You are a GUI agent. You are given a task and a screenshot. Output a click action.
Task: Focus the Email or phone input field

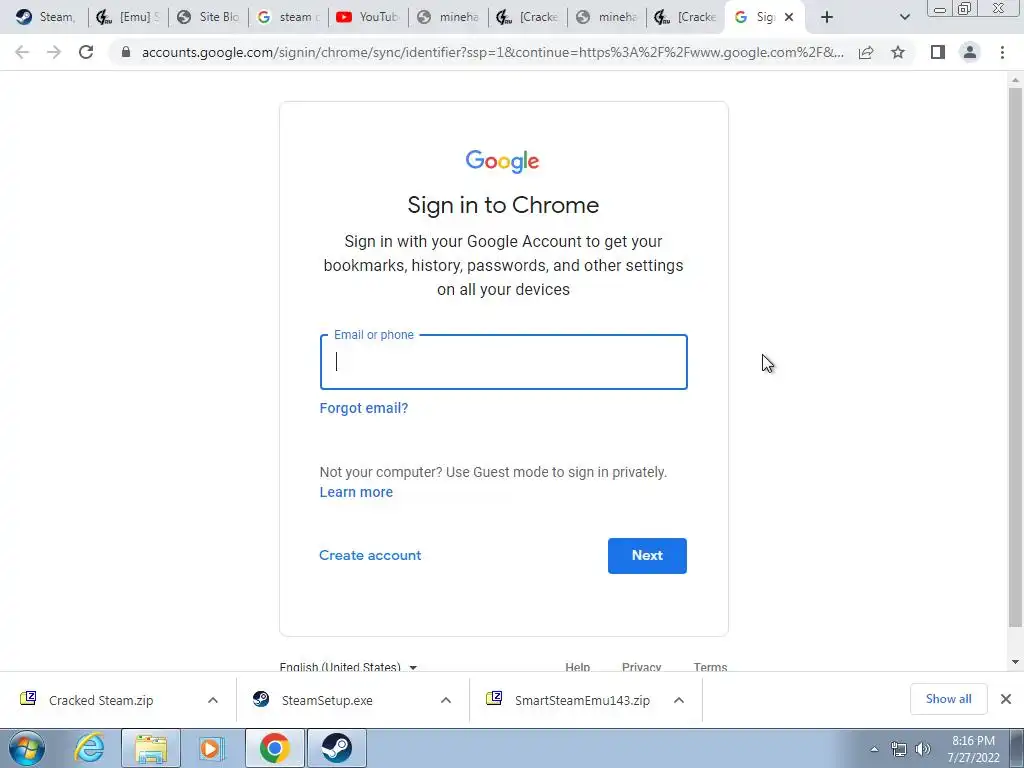point(504,362)
